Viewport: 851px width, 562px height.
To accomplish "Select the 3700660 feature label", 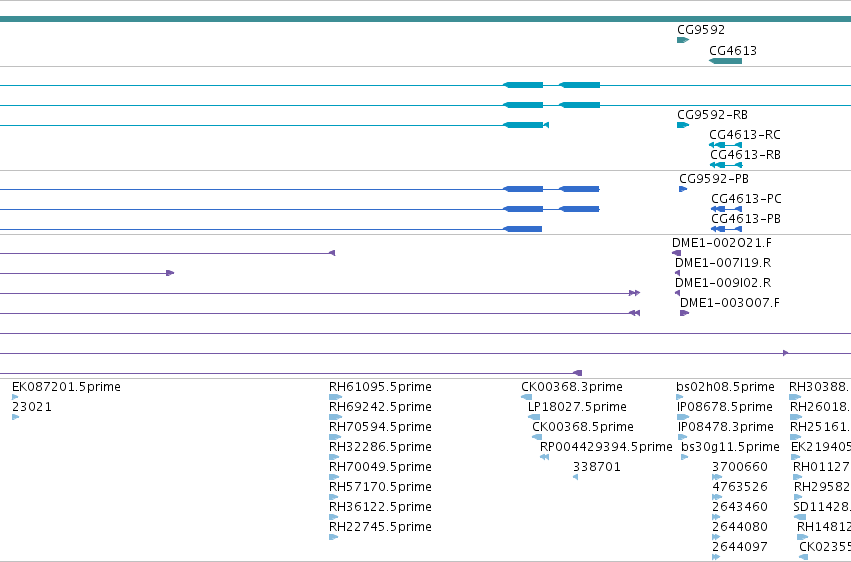I will pos(740,467).
